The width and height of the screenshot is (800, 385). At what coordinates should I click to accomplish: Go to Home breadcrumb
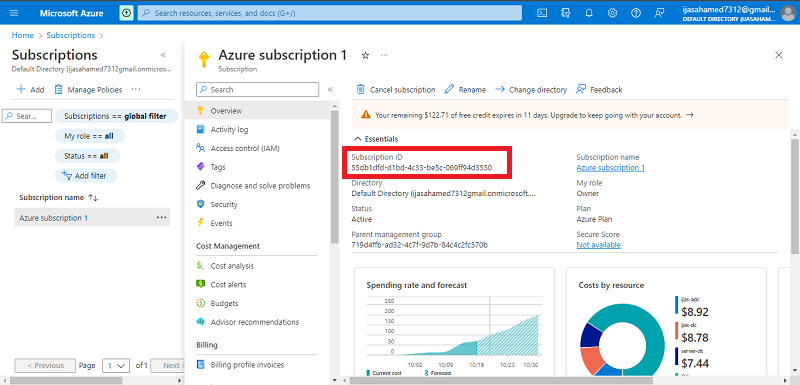pos(22,36)
